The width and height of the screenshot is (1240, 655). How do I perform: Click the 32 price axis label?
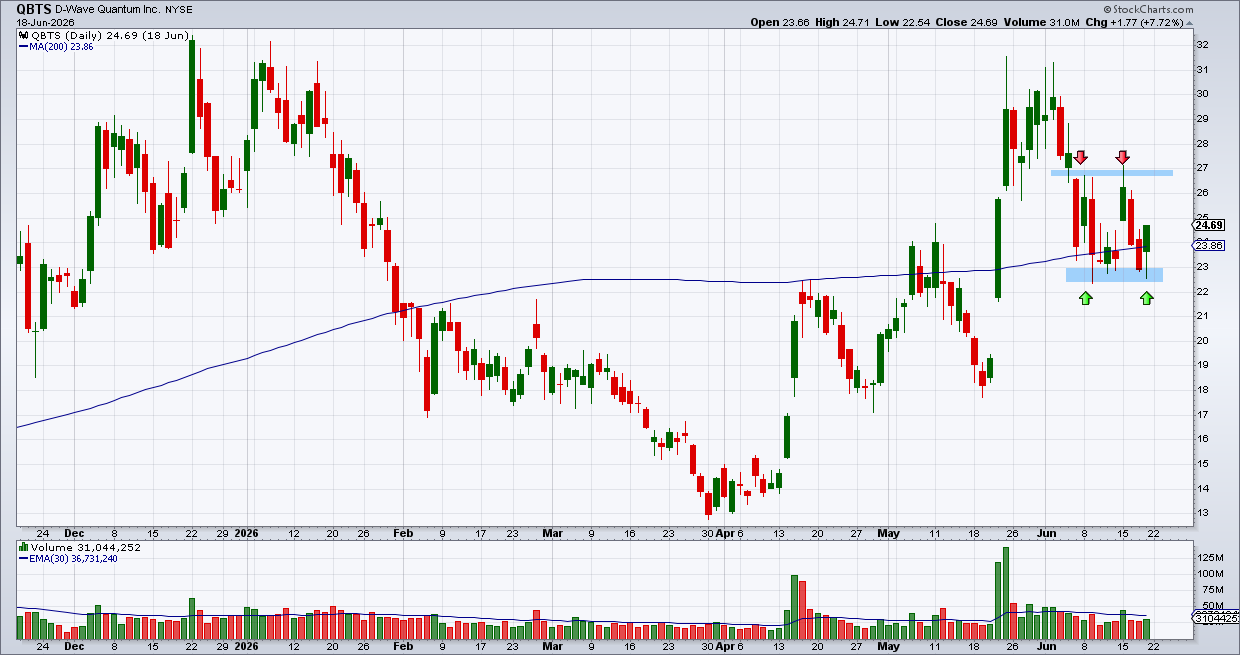tap(1203, 45)
